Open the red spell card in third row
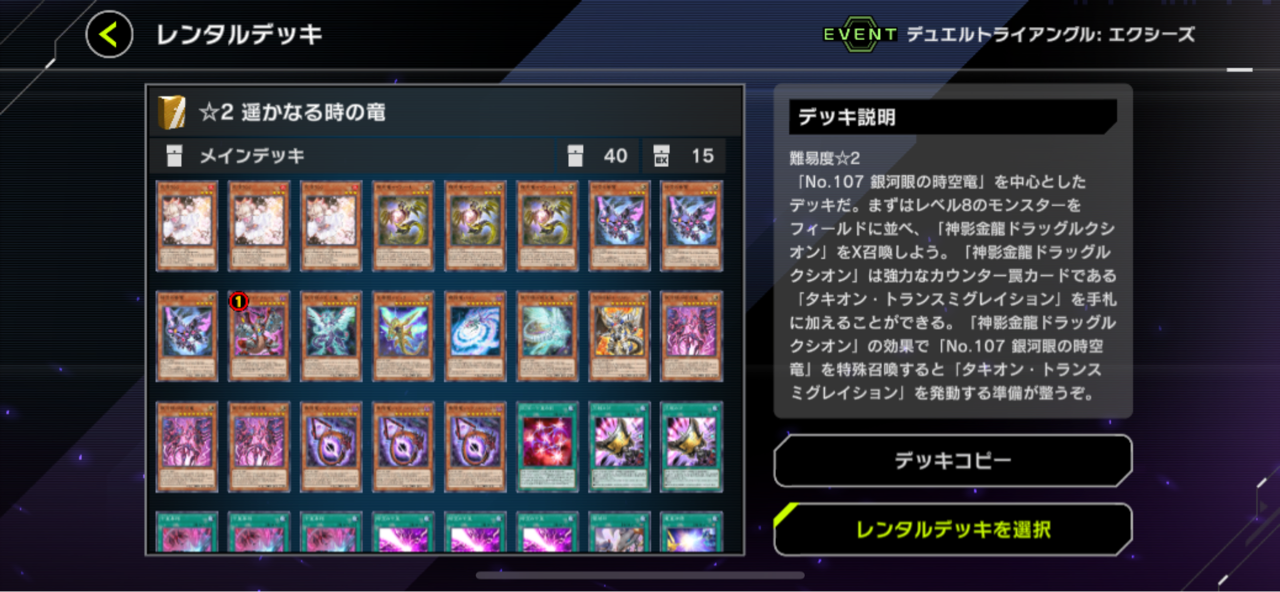 click(547, 447)
